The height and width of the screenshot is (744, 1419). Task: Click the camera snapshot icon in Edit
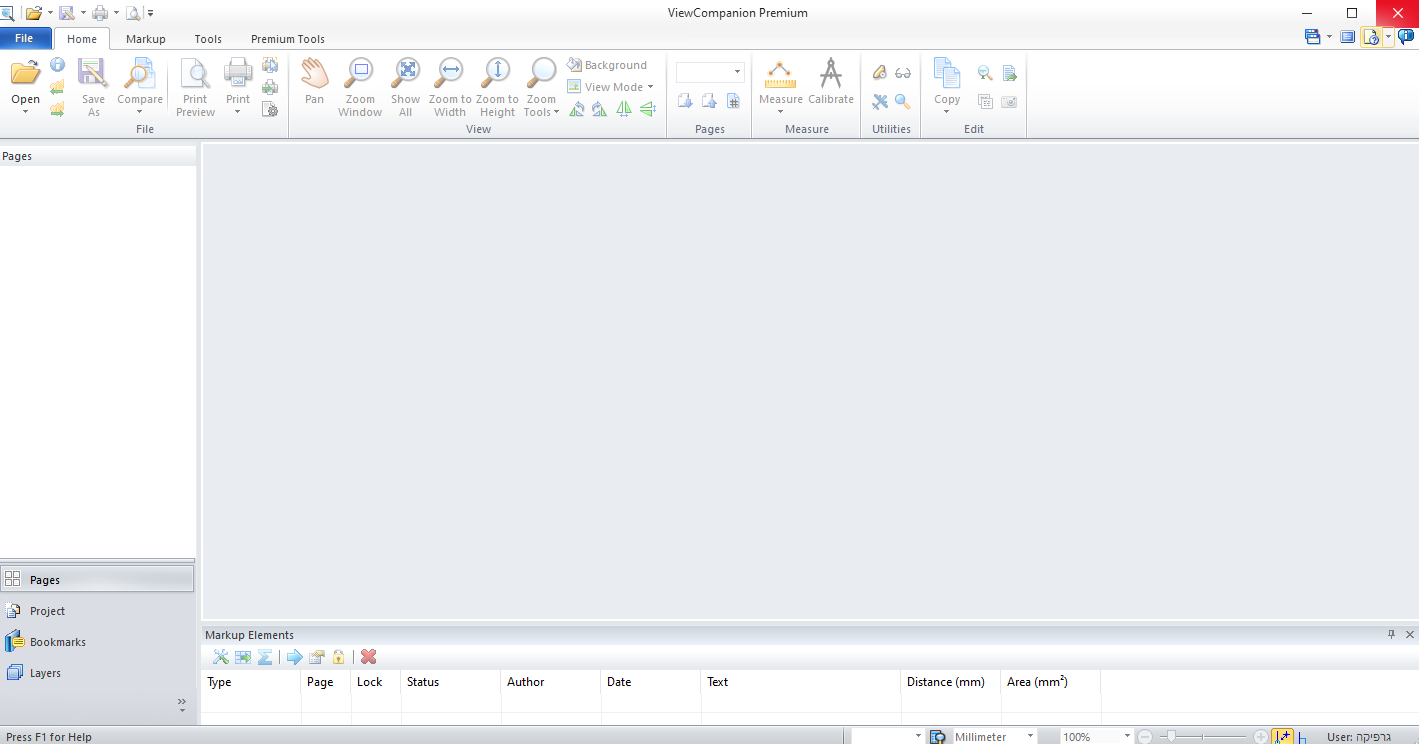[x=1009, y=101]
